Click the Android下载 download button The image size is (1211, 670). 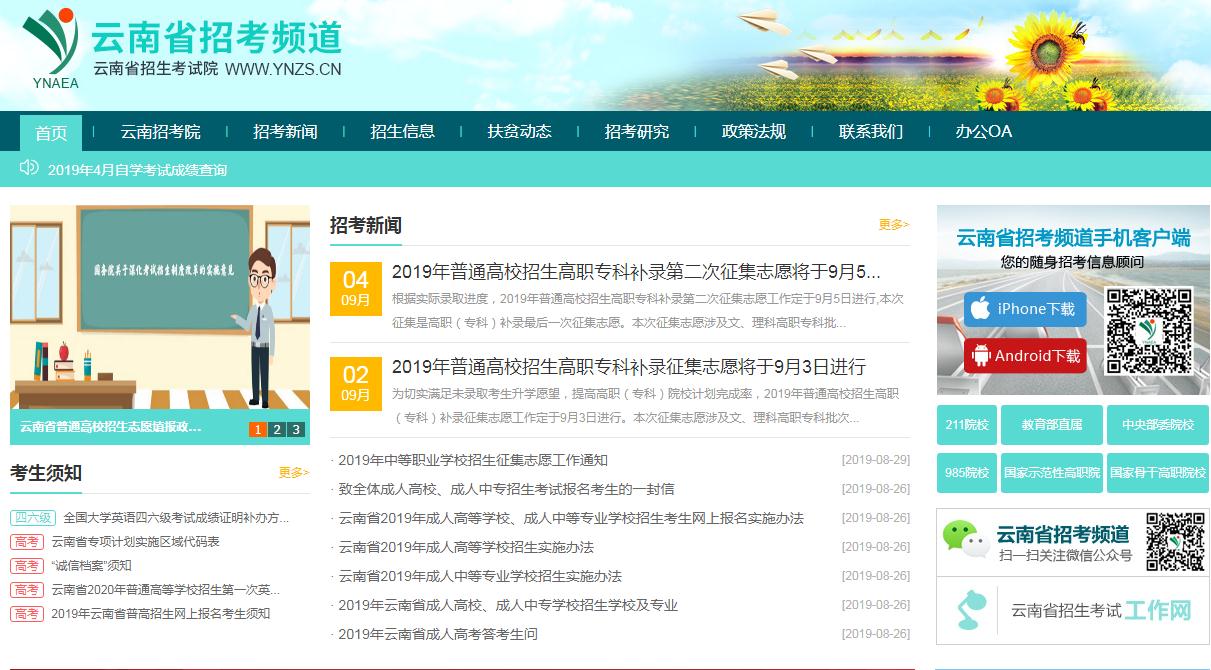coord(1025,356)
